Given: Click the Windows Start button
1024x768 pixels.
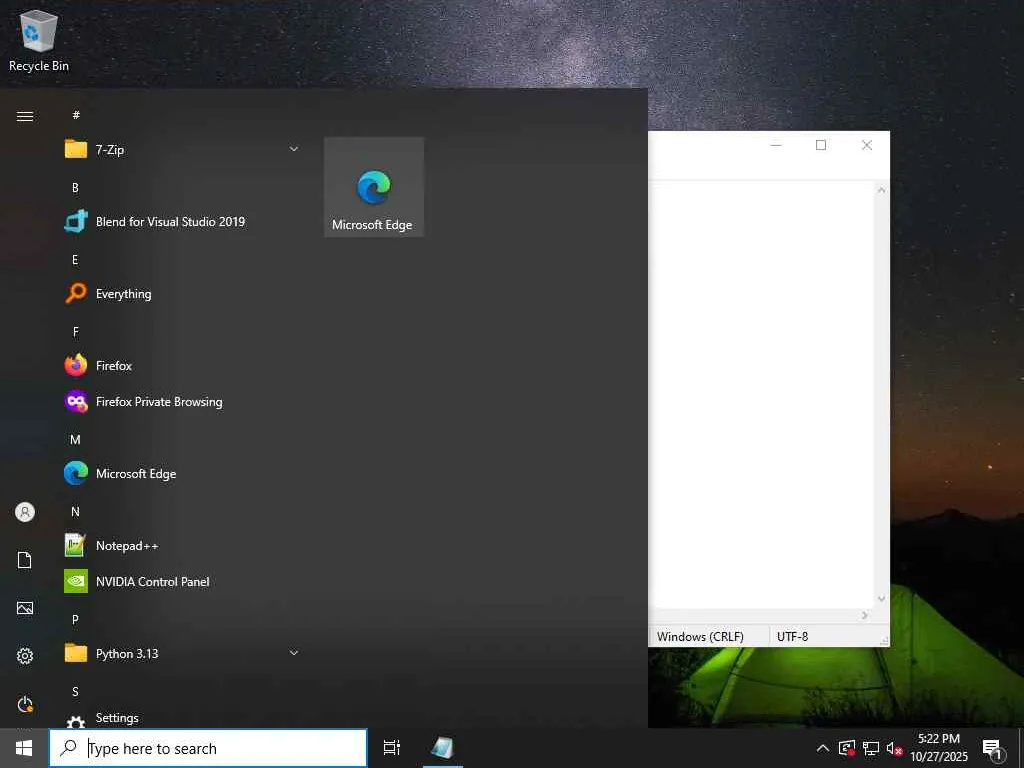Looking at the screenshot, I should [x=24, y=748].
